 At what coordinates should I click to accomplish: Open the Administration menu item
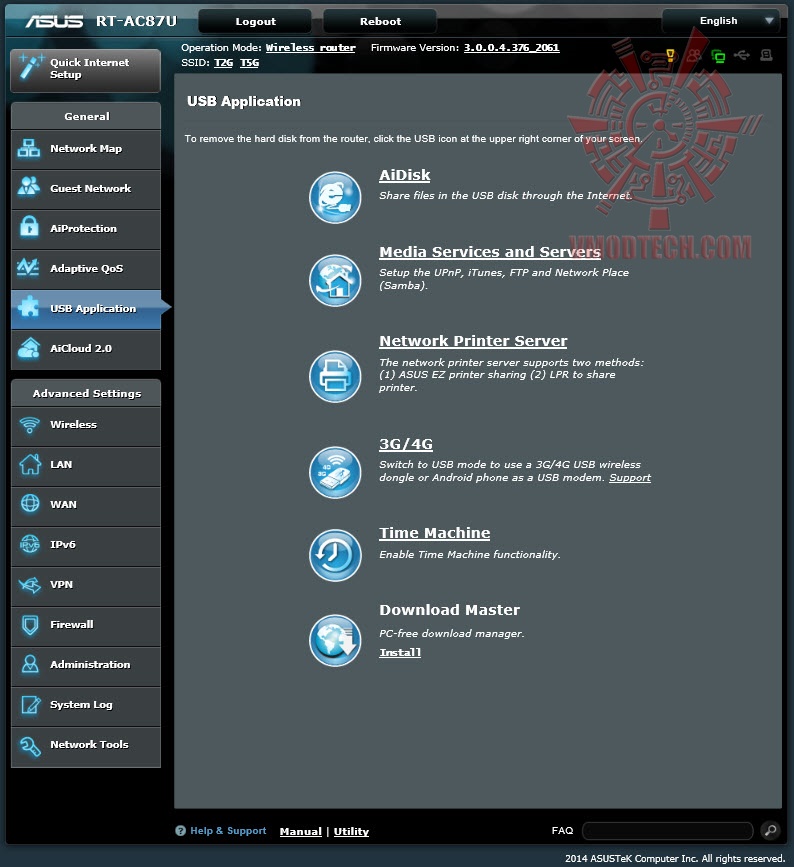tap(86, 665)
